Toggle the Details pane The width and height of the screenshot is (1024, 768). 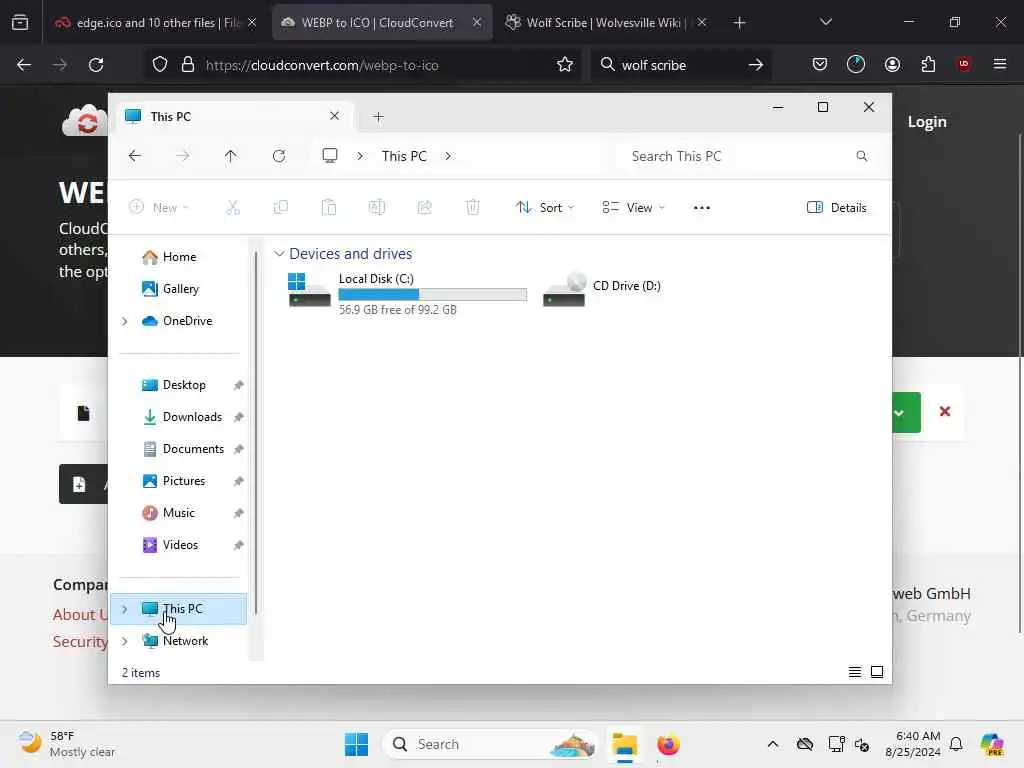(x=837, y=208)
